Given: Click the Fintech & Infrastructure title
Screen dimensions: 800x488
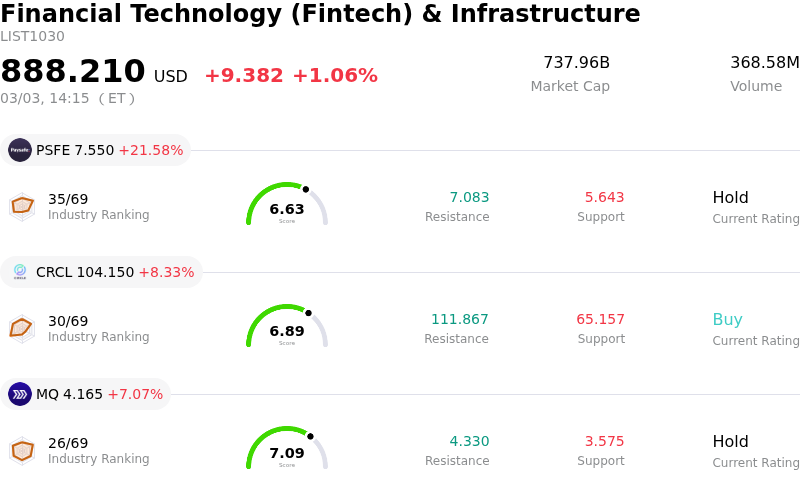Looking at the screenshot, I should click(x=320, y=14).
